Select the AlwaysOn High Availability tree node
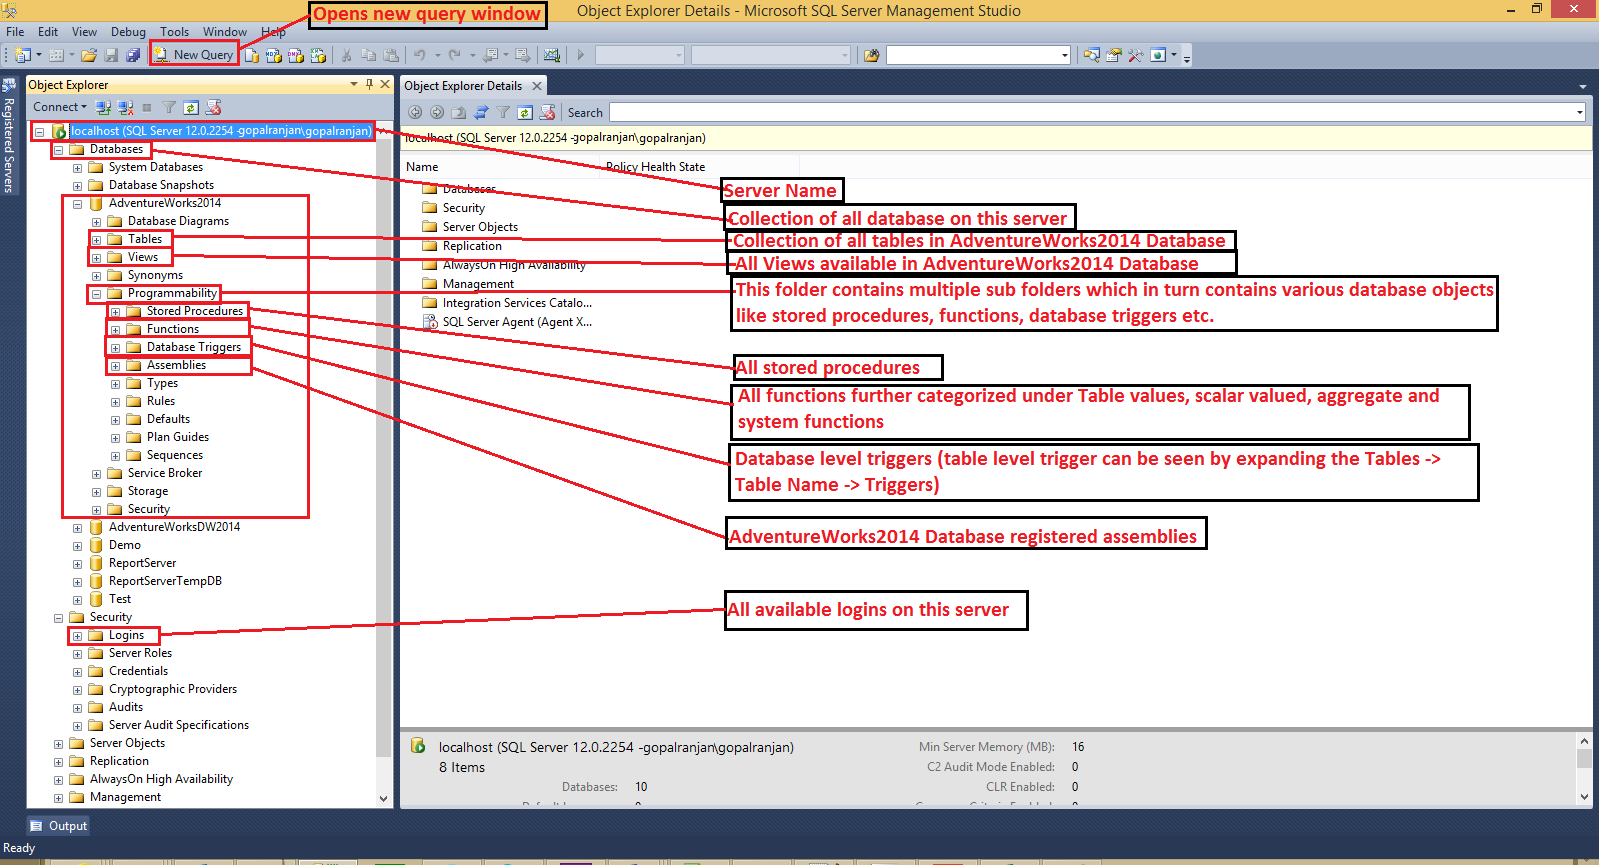The image size is (1599, 865). (161, 779)
